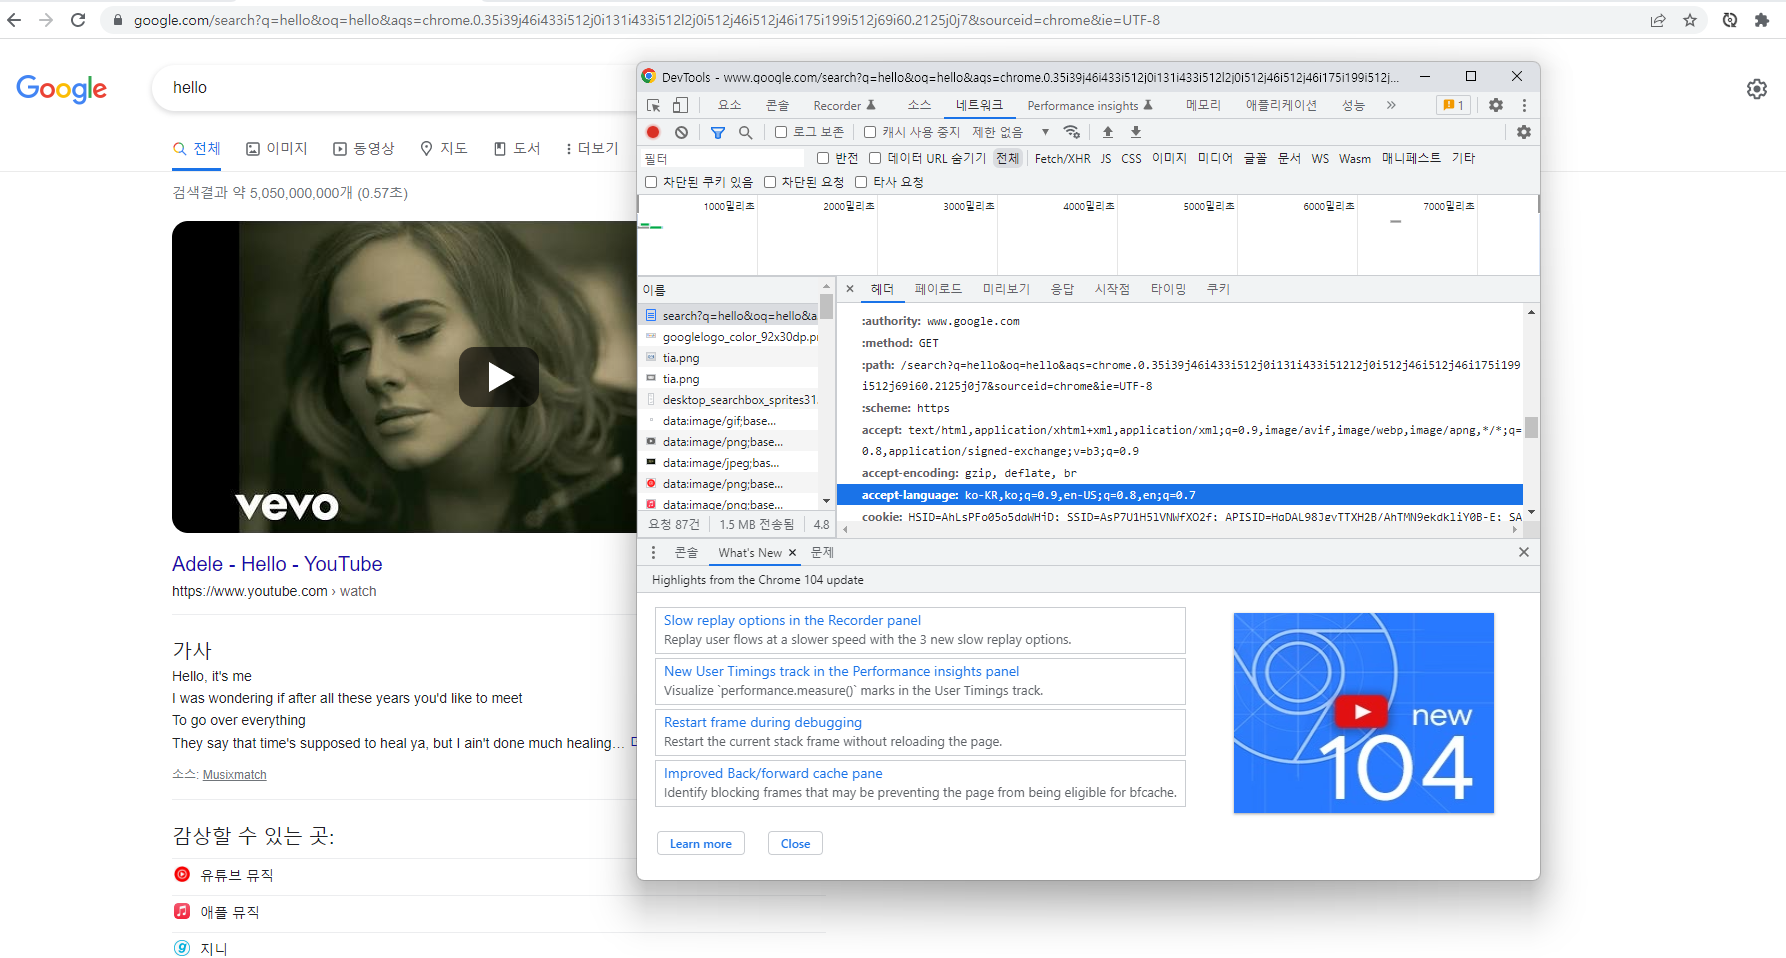Play the Adele Hello video thumbnail
The width and height of the screenshot is (1786, 958).
[499, 377]
